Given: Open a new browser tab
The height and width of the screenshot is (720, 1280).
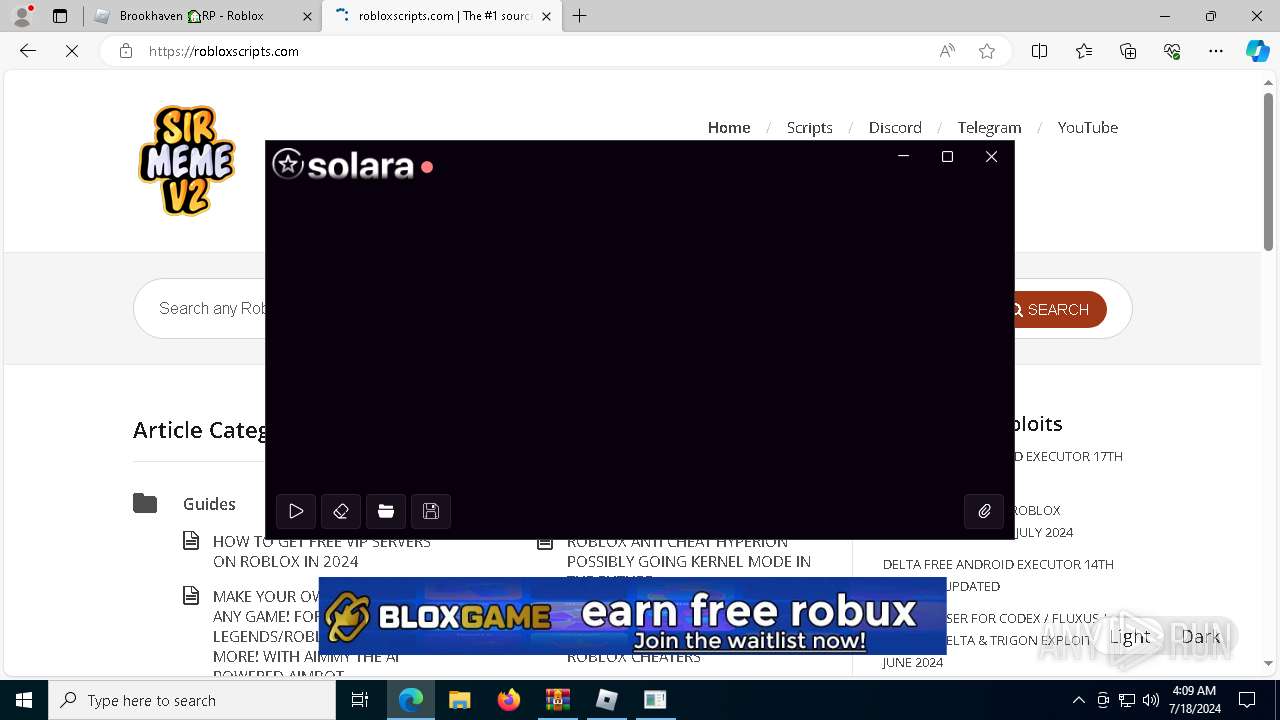Looking at the screenshot, I should coord(579,16).
